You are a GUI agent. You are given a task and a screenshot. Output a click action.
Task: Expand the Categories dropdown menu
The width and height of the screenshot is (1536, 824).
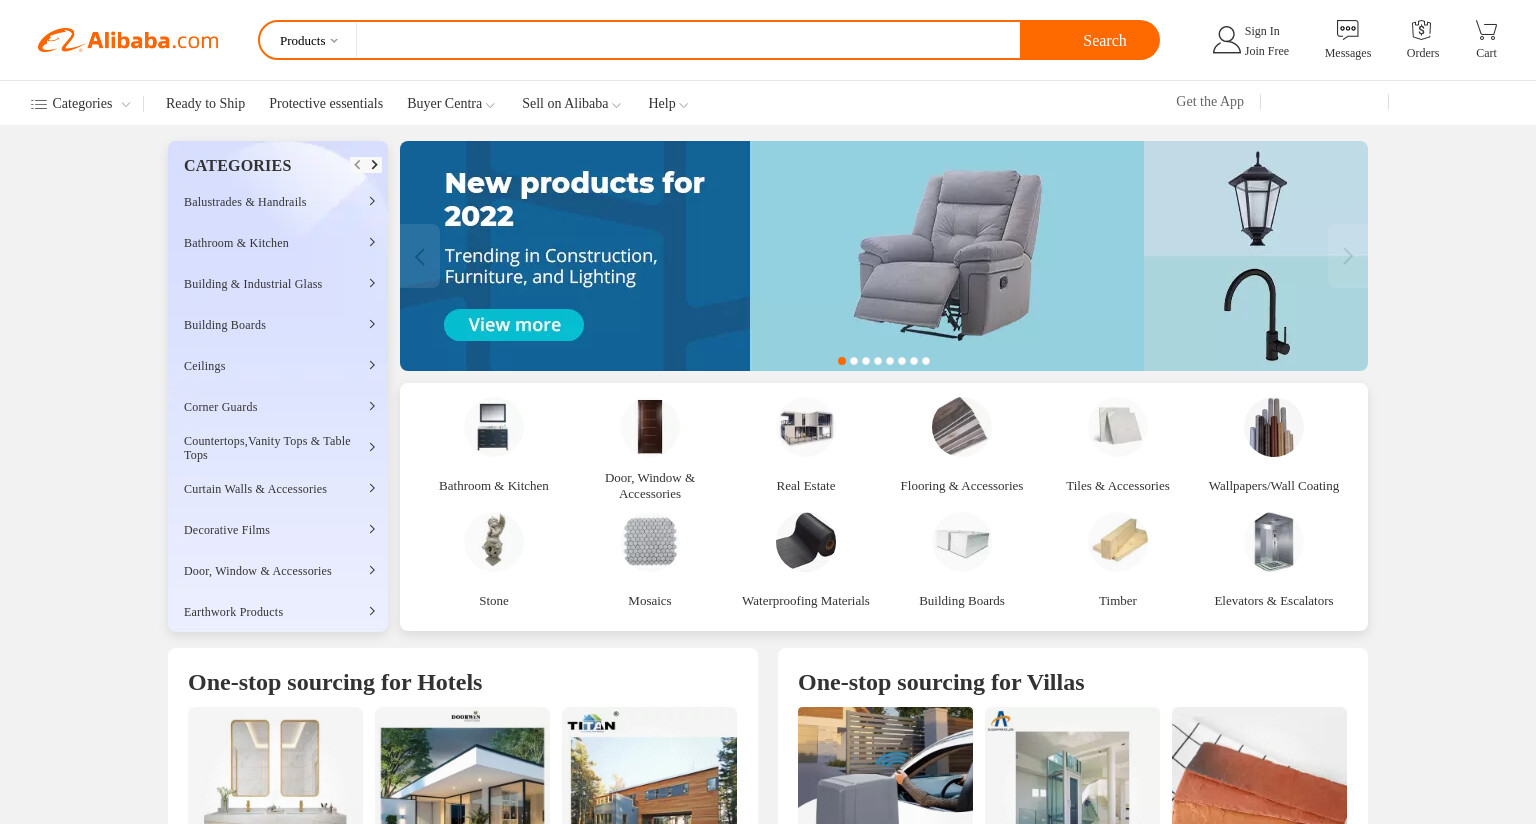(x=81, y=104)
